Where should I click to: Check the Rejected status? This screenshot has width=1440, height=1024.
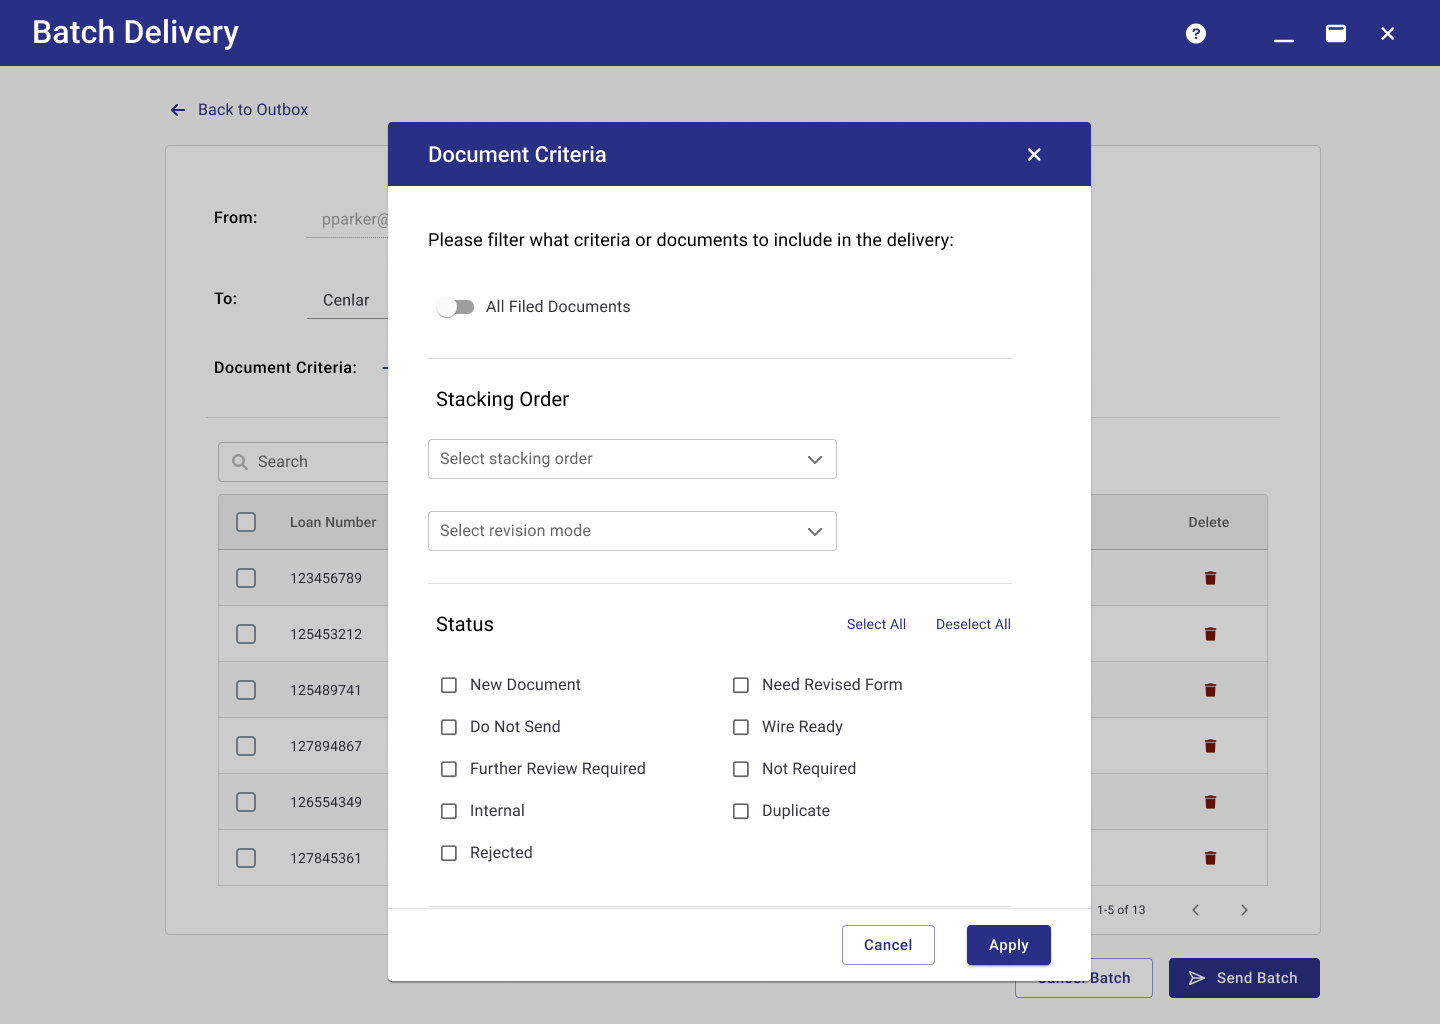click(x=449, y=853)
